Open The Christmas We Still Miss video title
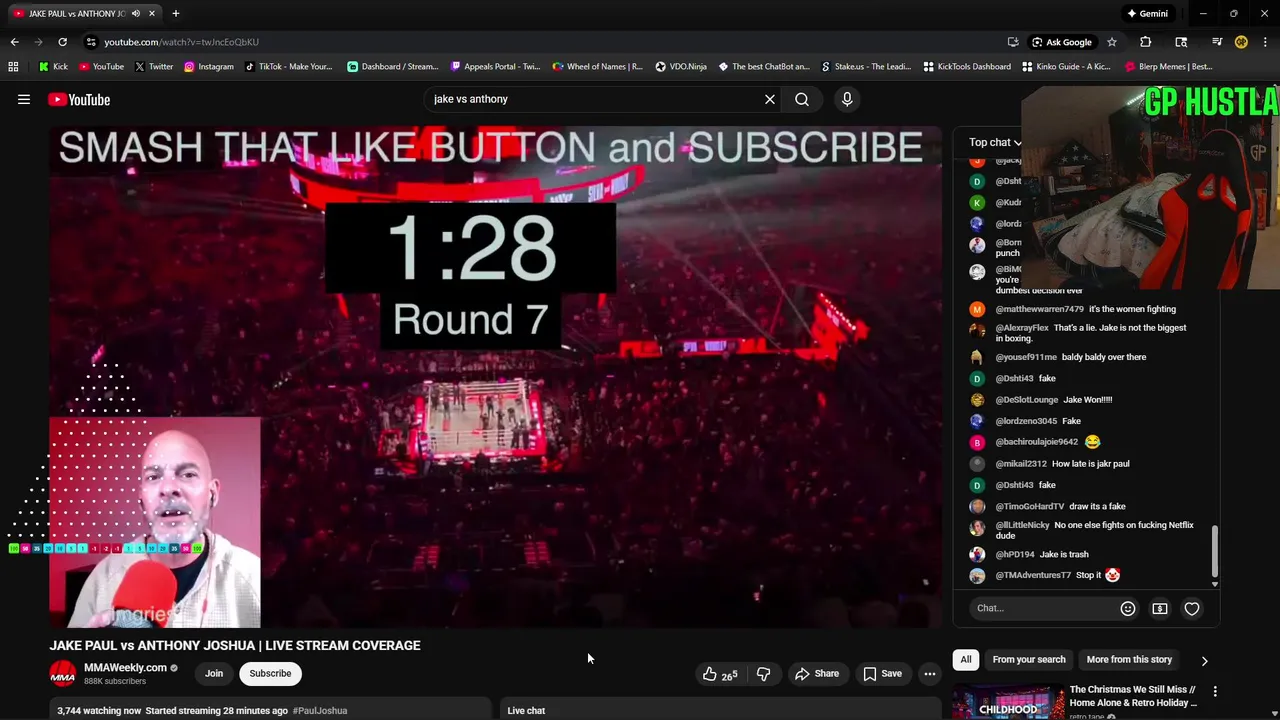The image size is (1280, 720). coord(1133,696)
